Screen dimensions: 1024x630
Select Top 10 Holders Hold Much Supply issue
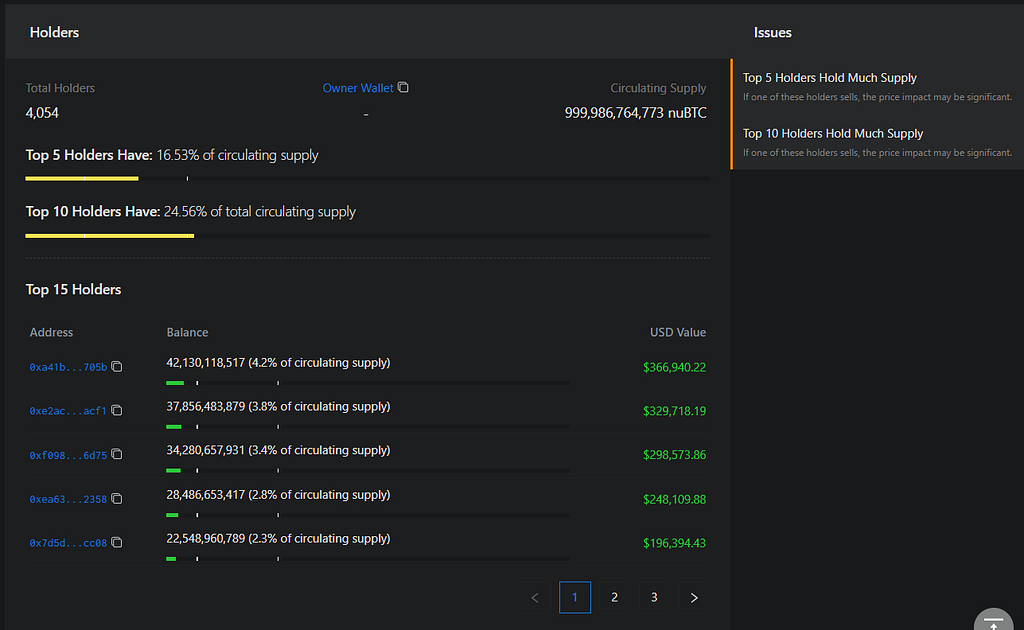[x=877, y=142]
